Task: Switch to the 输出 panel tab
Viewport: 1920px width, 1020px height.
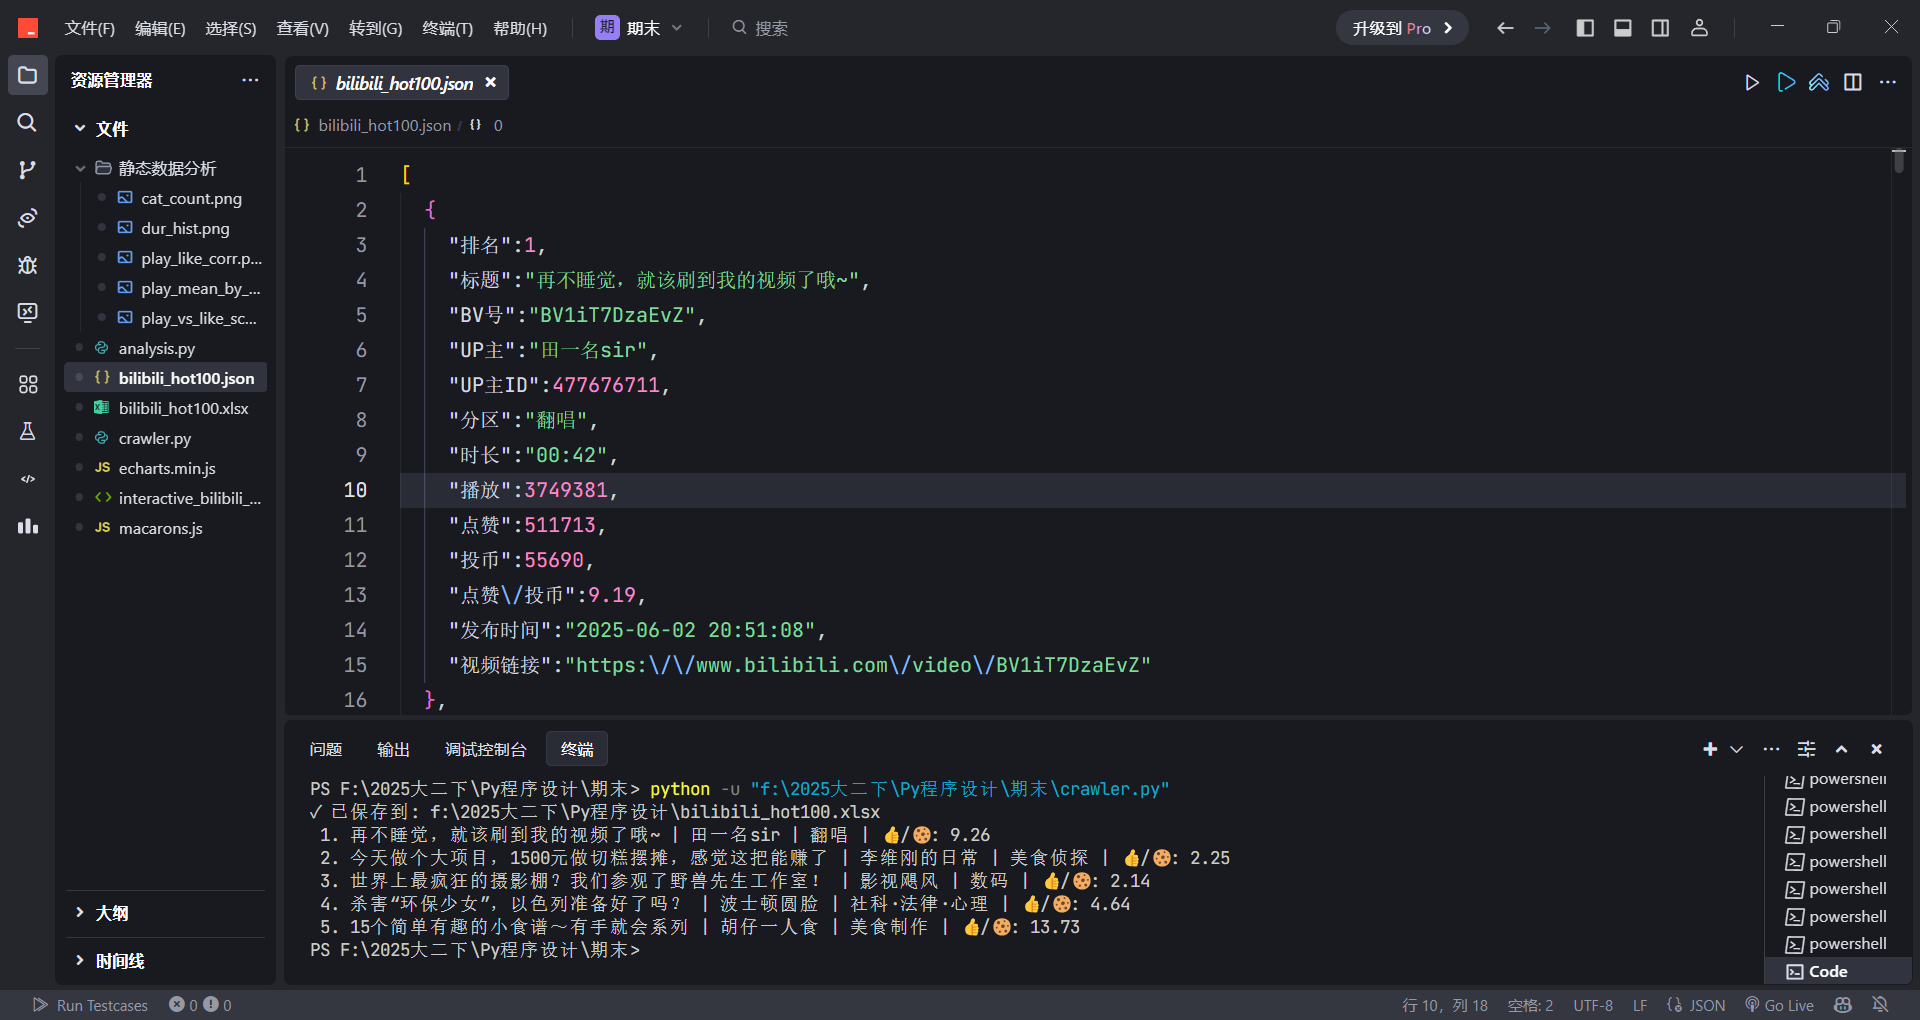Action: point(393,749)
